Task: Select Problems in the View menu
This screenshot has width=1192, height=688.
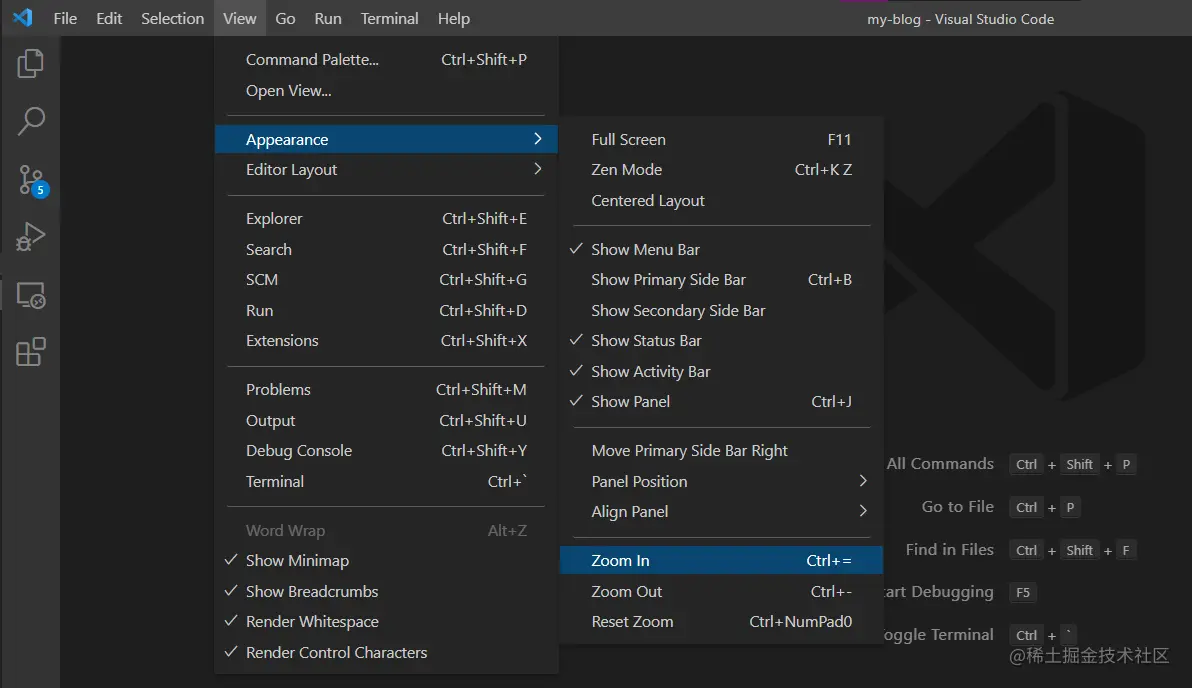Action: click(386, 389)
